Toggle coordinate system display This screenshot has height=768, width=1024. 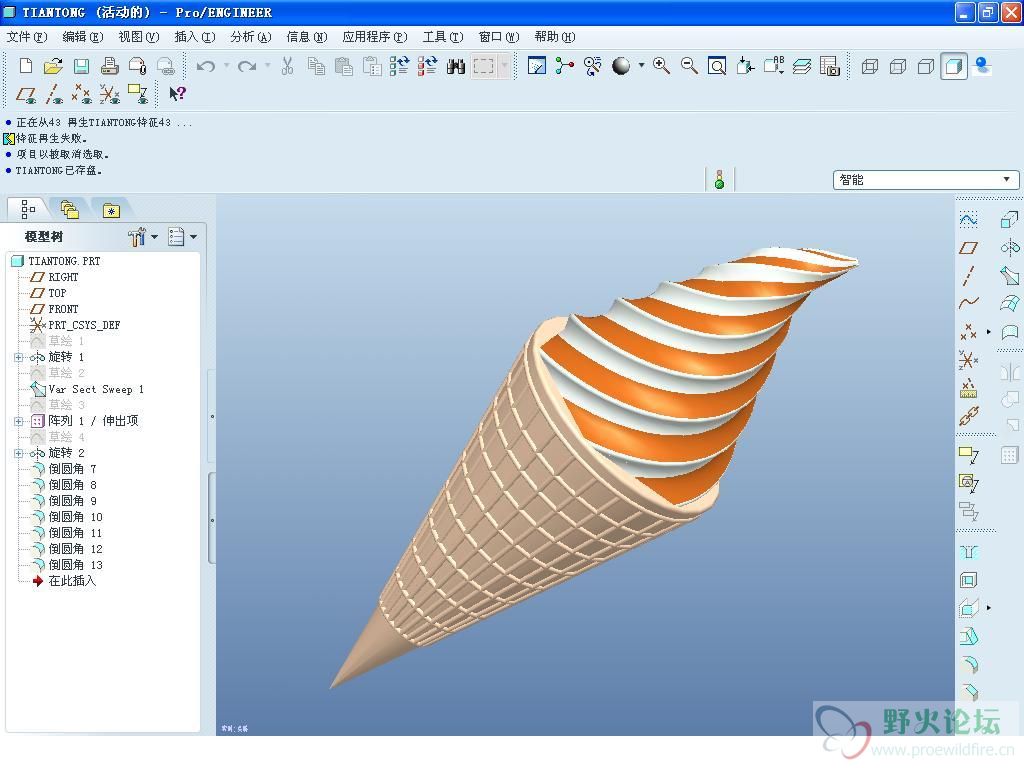coord(110,94)
